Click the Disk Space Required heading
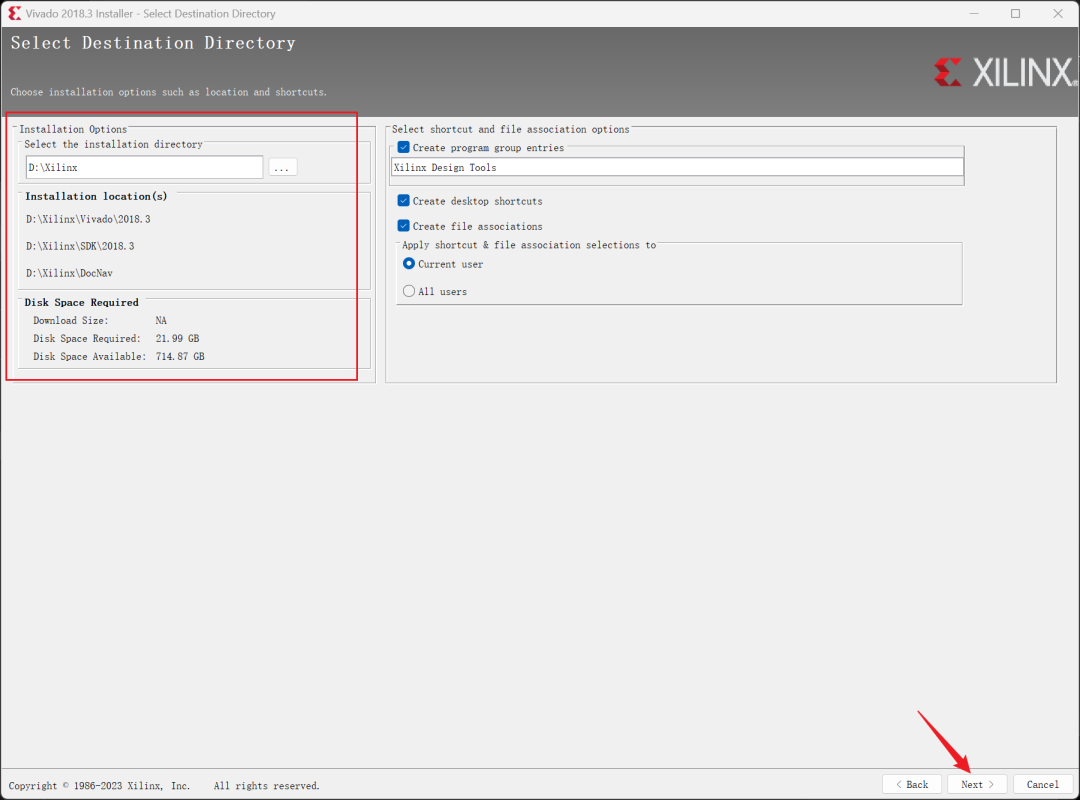 click(81, 302)
